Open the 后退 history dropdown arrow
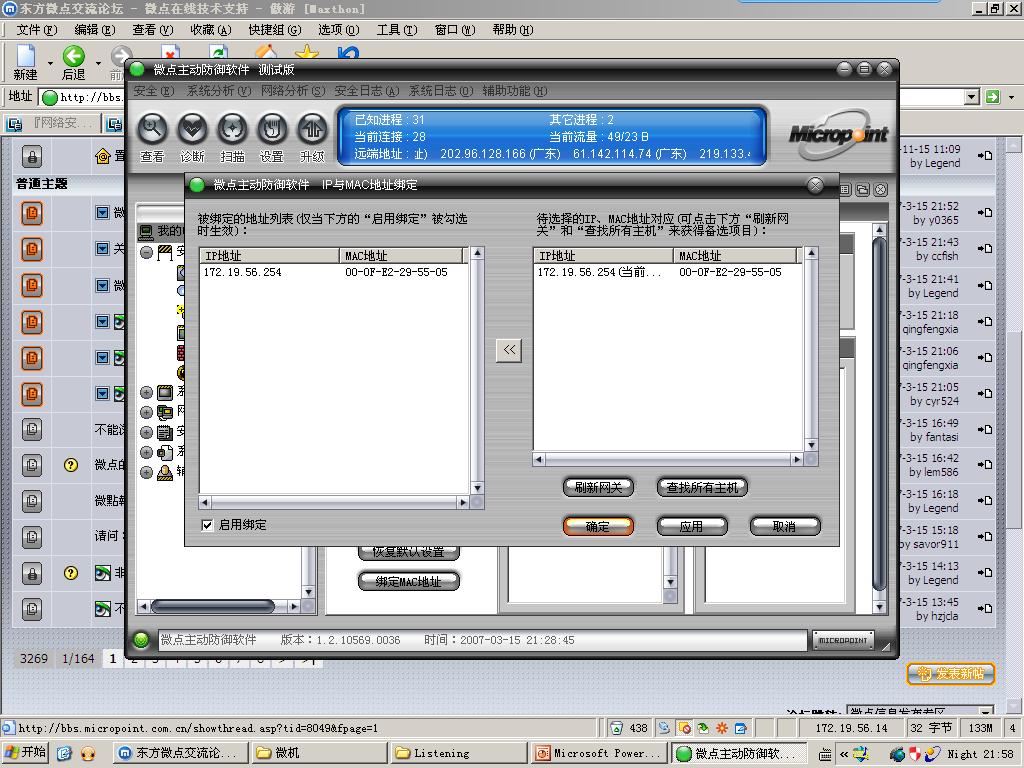 point(98,64)
